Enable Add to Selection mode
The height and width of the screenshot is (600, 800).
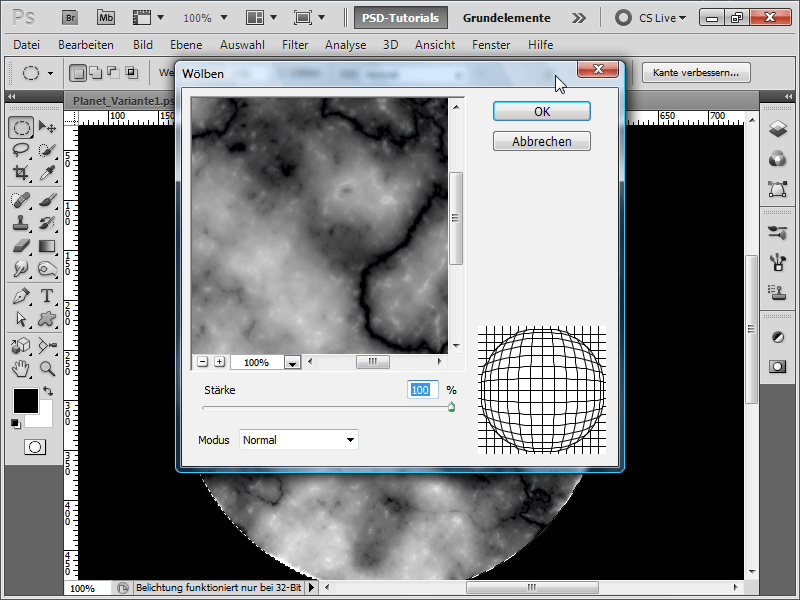click(96, 73)
